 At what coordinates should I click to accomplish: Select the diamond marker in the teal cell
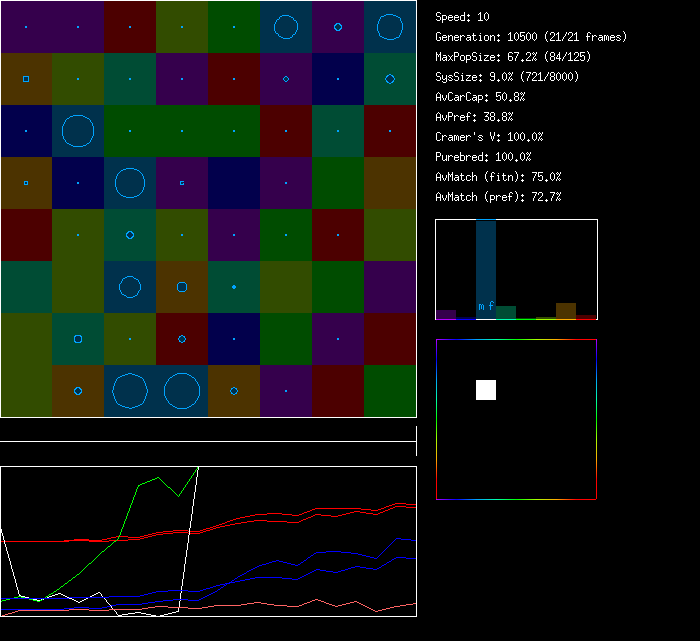(x=390, y=79)
